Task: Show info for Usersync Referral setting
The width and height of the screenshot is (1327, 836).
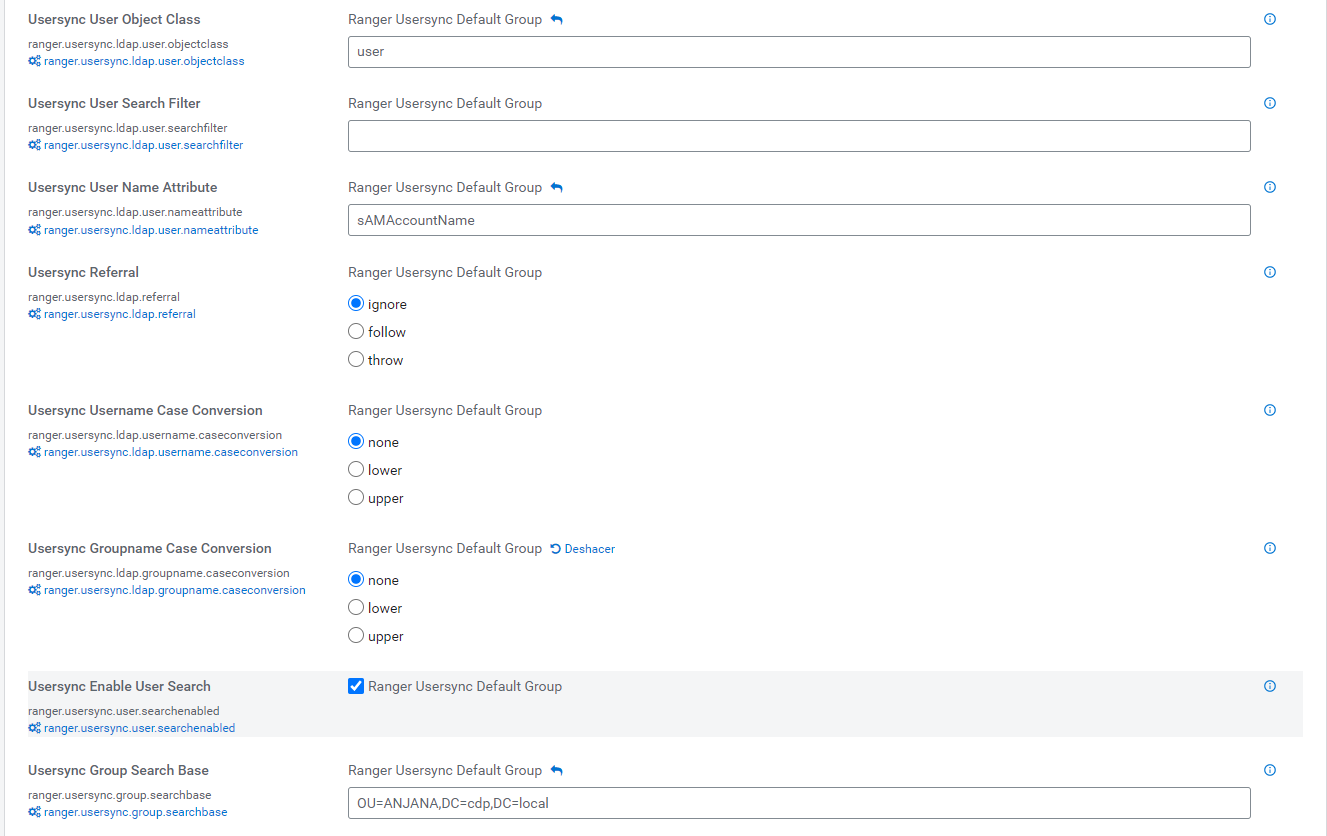Action: 1270,272
